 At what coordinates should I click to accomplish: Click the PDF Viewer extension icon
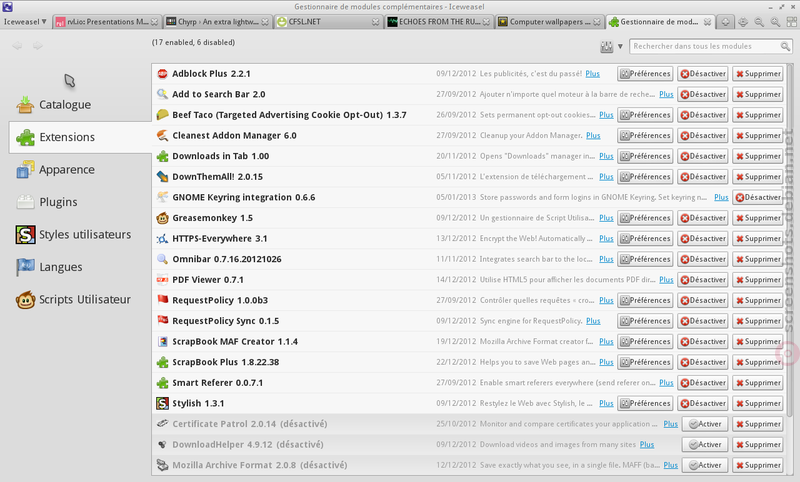(x=162, y=280)
